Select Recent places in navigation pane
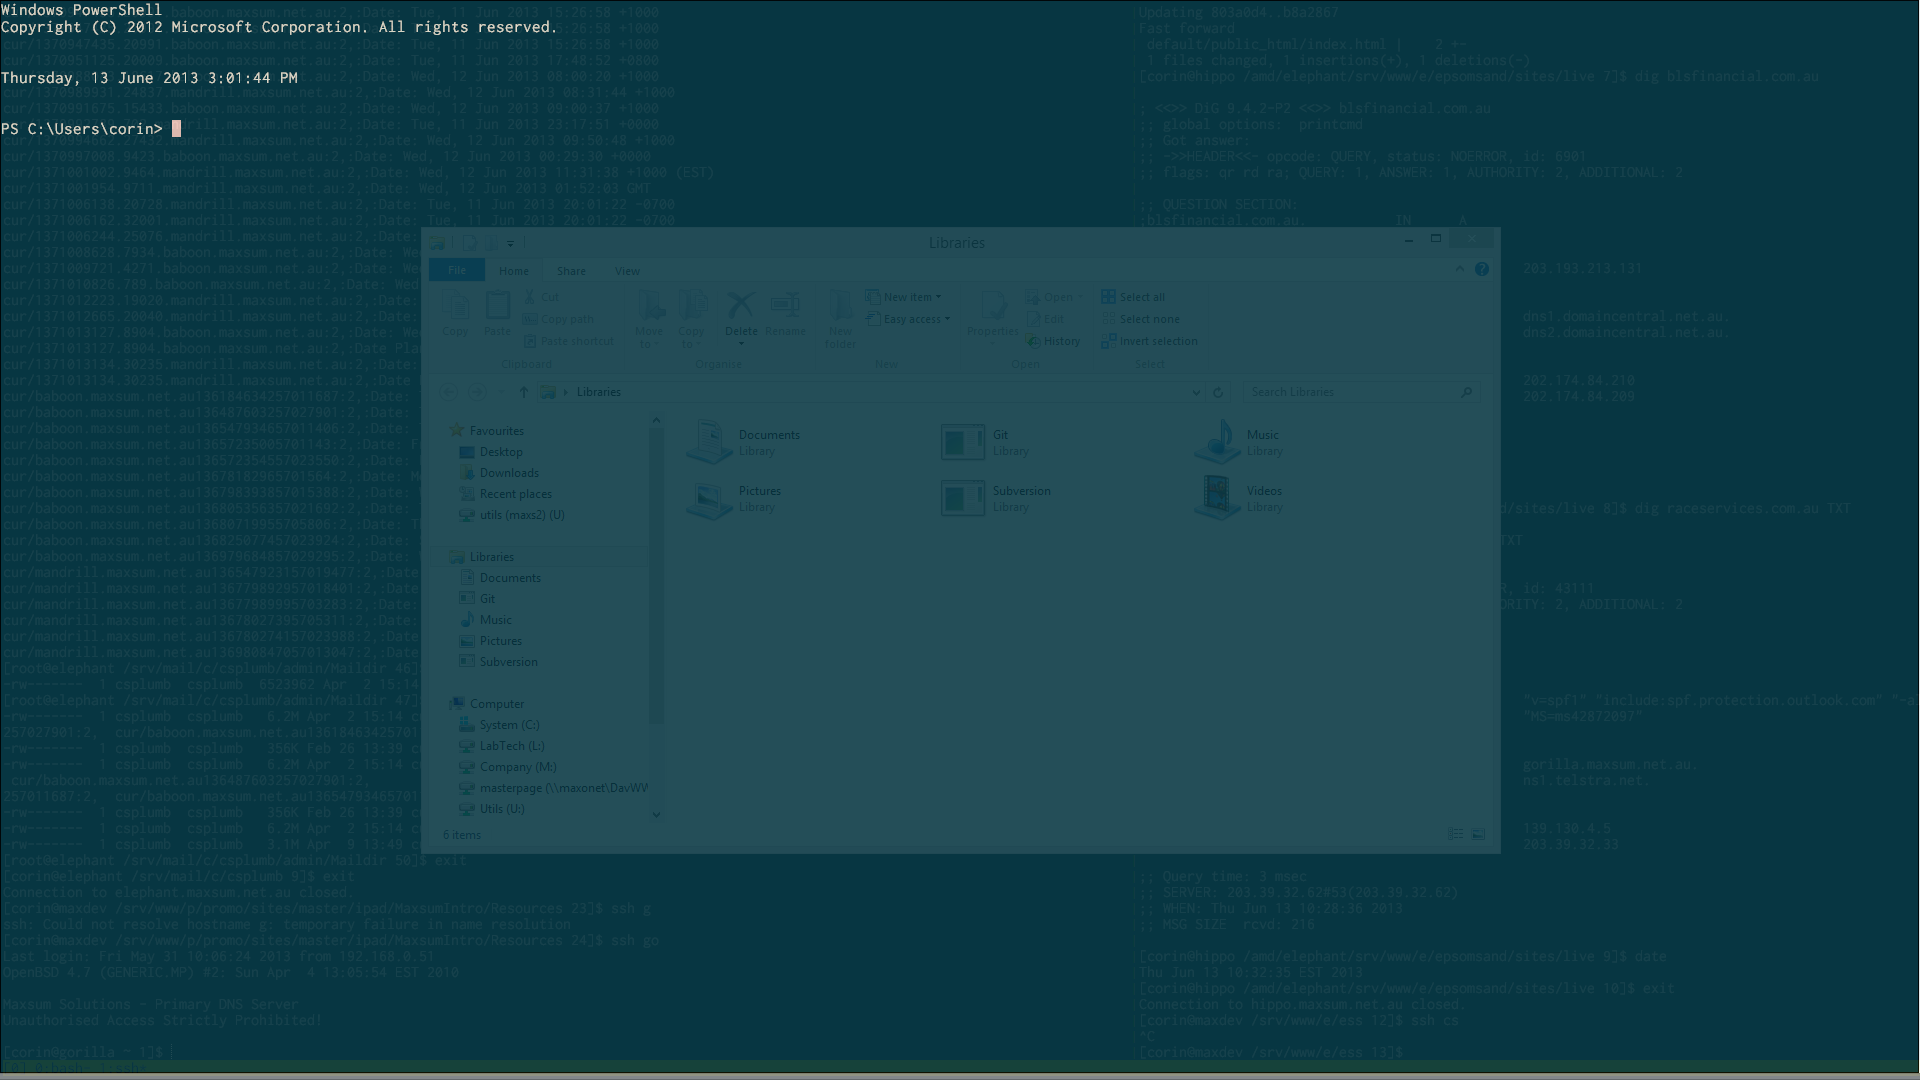1920x1080 pixels. [505, 494]
